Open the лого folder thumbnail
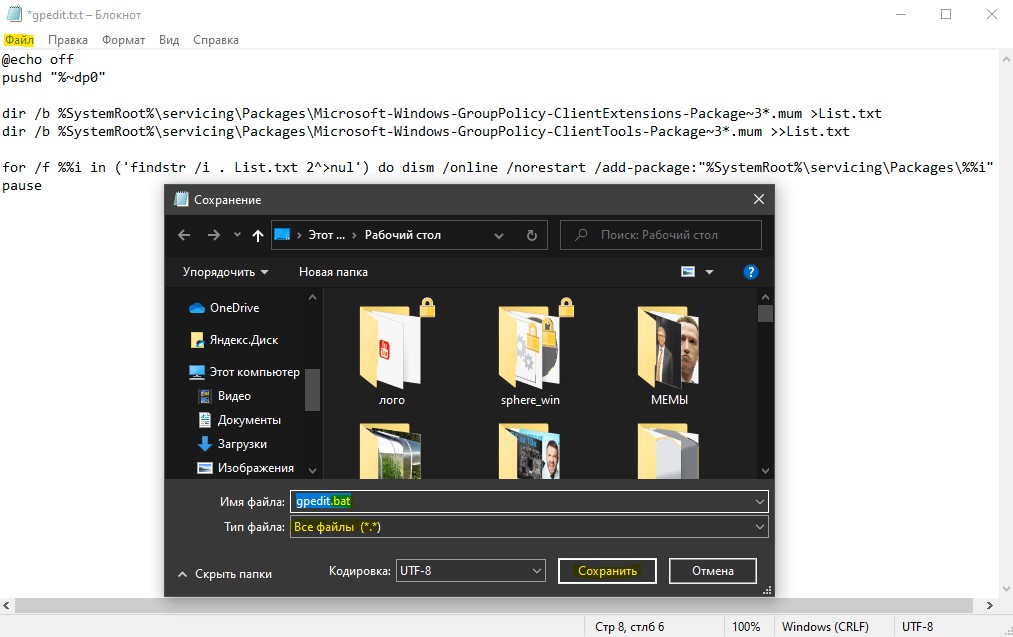The image size is (1013, 637). pos(392,352)
